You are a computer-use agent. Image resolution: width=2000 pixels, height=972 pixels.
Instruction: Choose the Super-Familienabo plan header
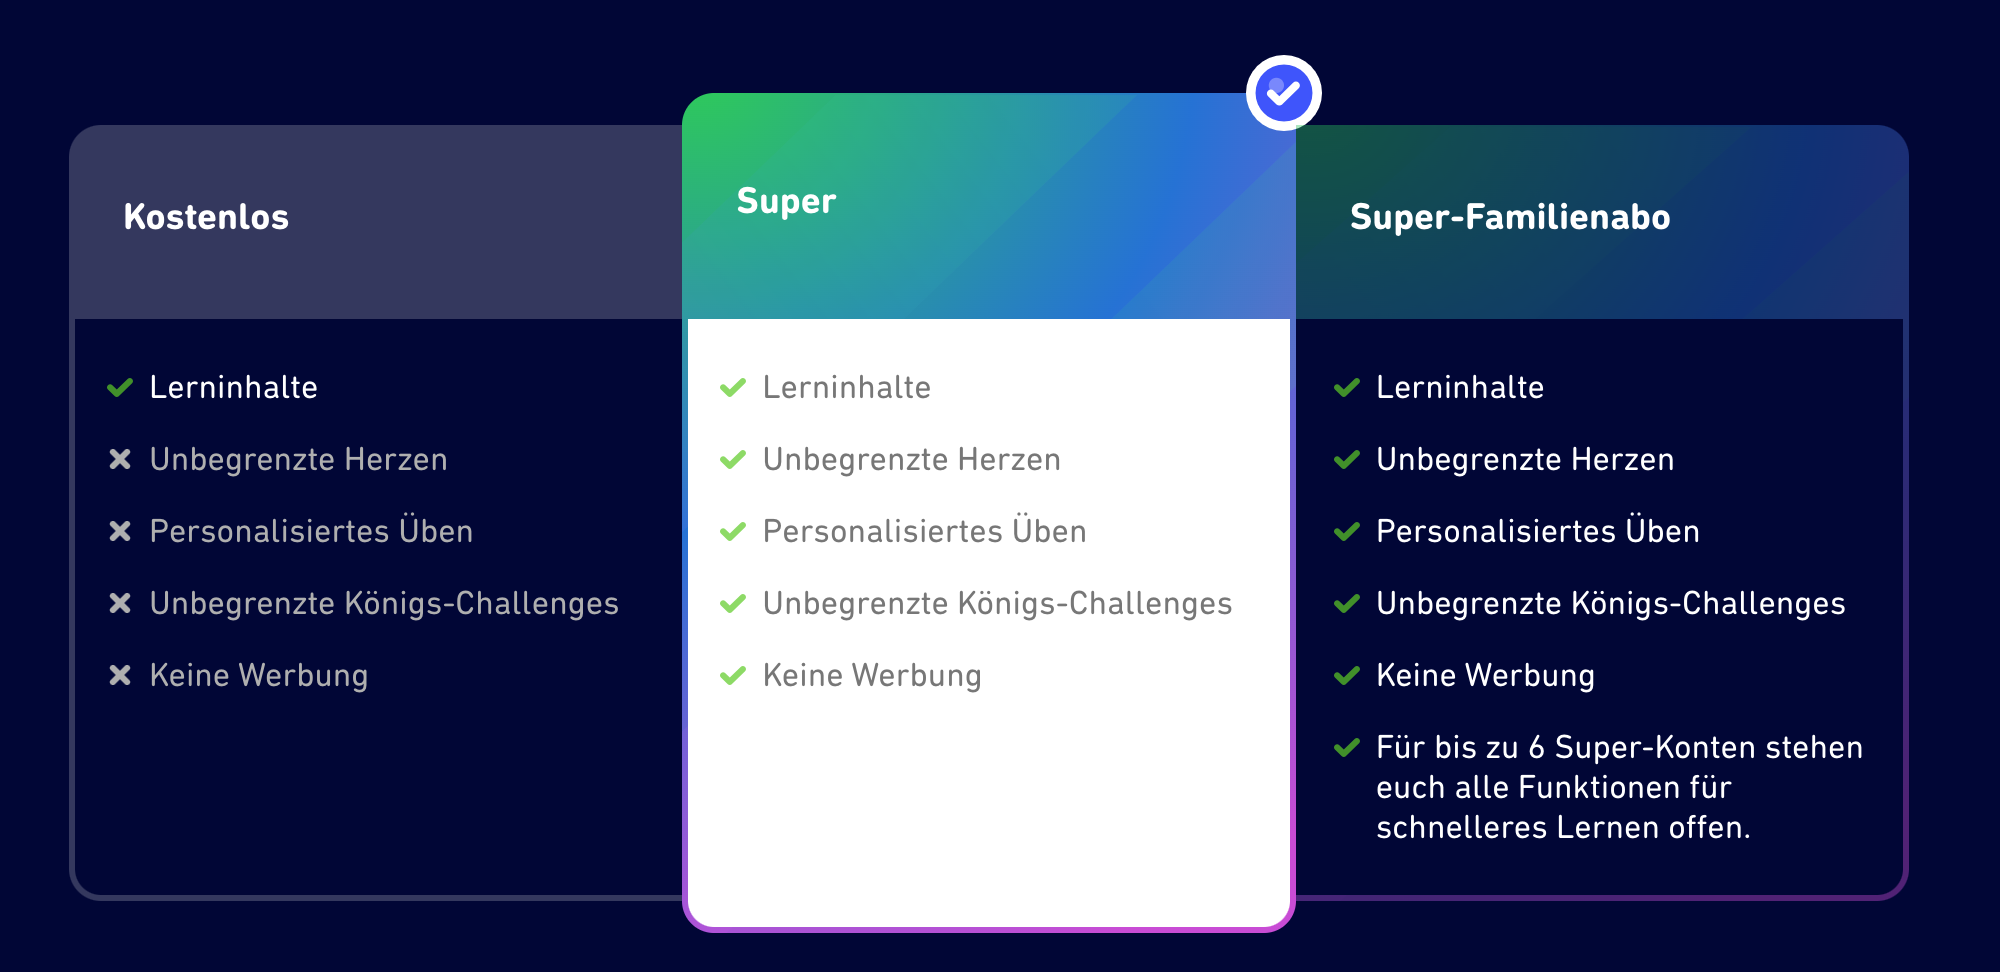(x=1602, y=222)
